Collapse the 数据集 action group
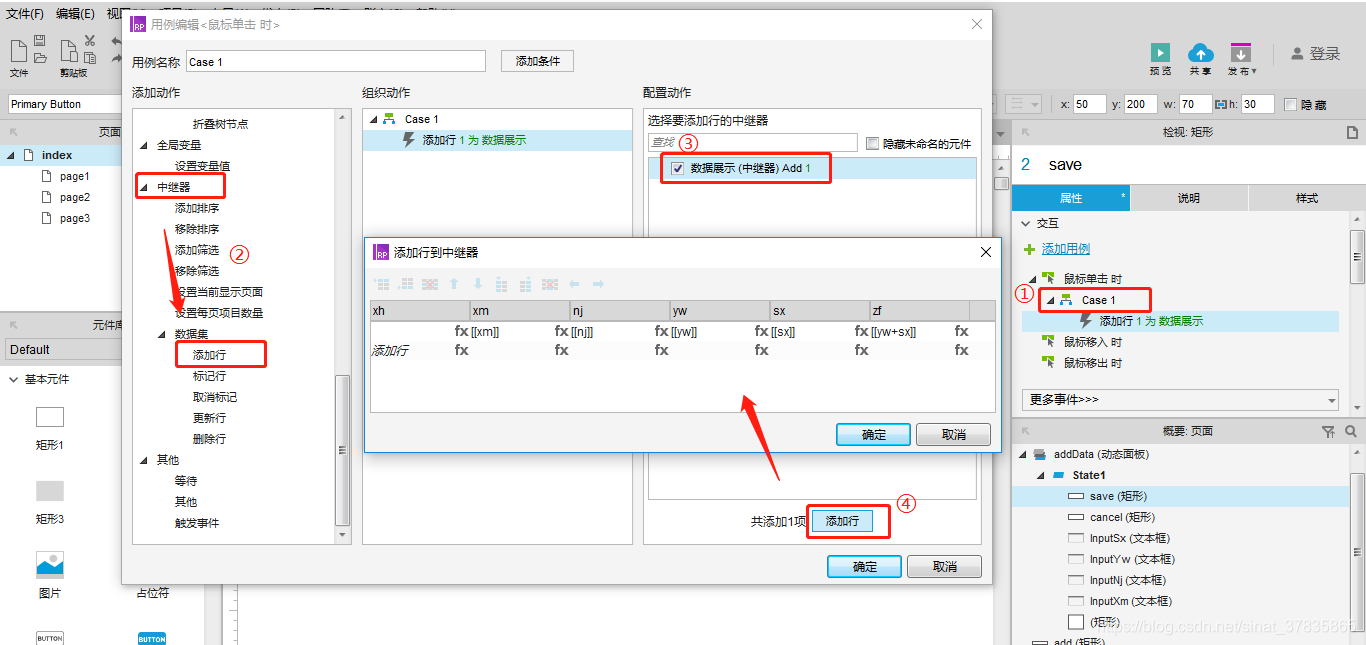The width and height of the screenshot is (1366, 645). pos(161,334)
